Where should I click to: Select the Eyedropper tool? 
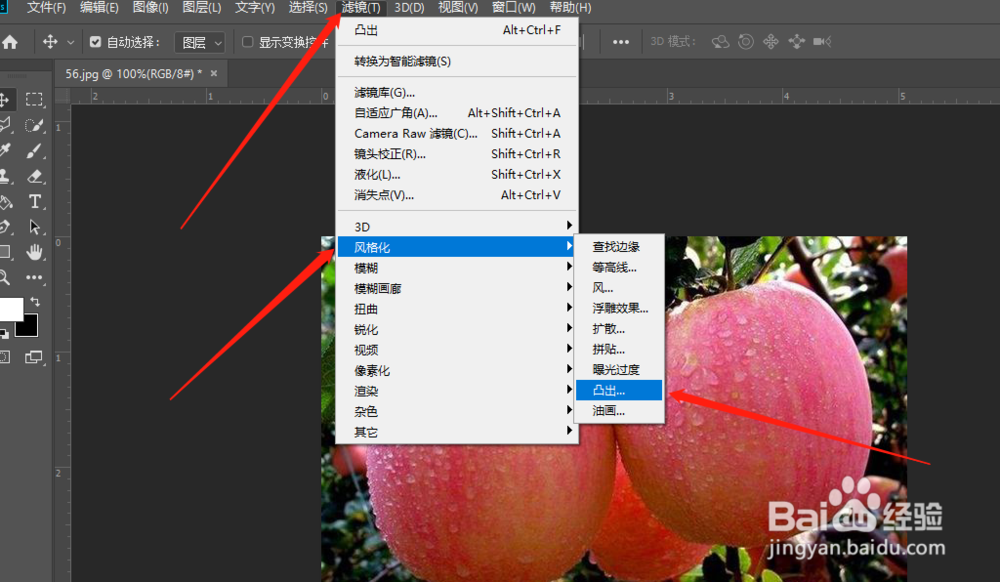point(5,150)
